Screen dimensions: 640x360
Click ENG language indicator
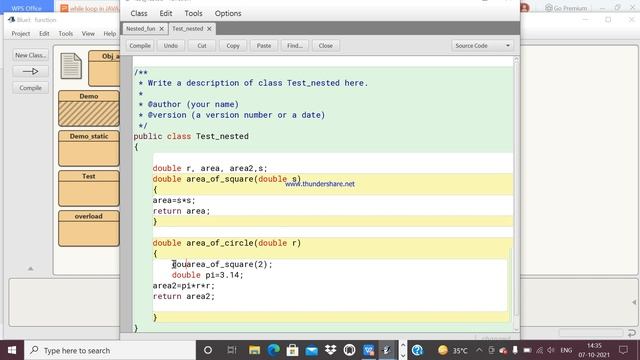pos(566,350)
